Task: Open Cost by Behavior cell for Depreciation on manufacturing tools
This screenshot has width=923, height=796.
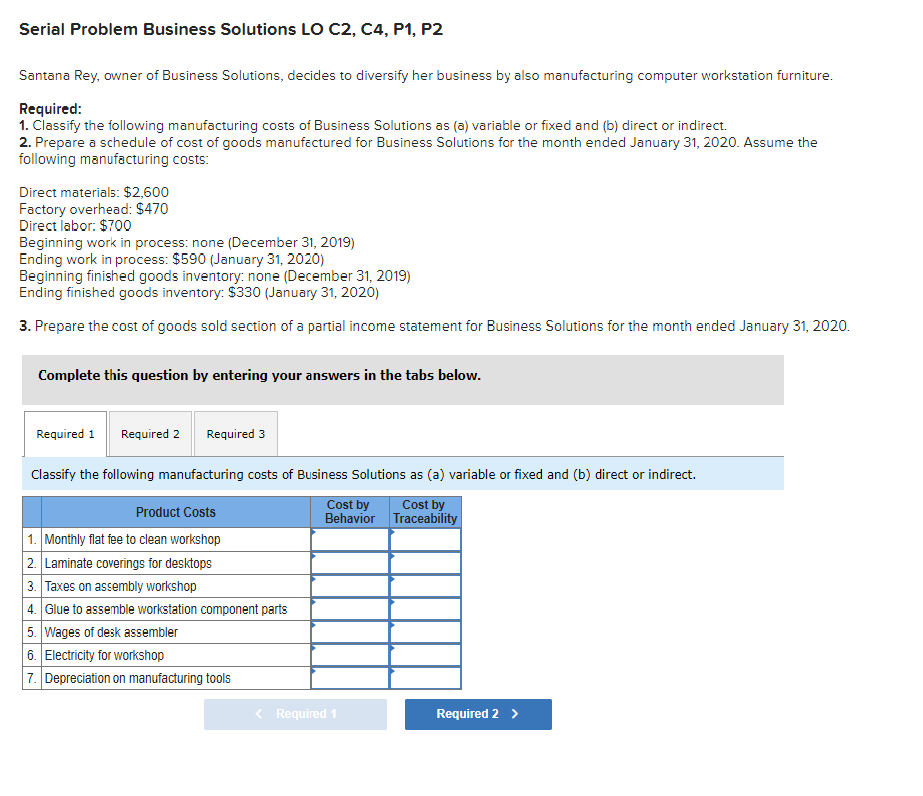Action: click(350, 678)
